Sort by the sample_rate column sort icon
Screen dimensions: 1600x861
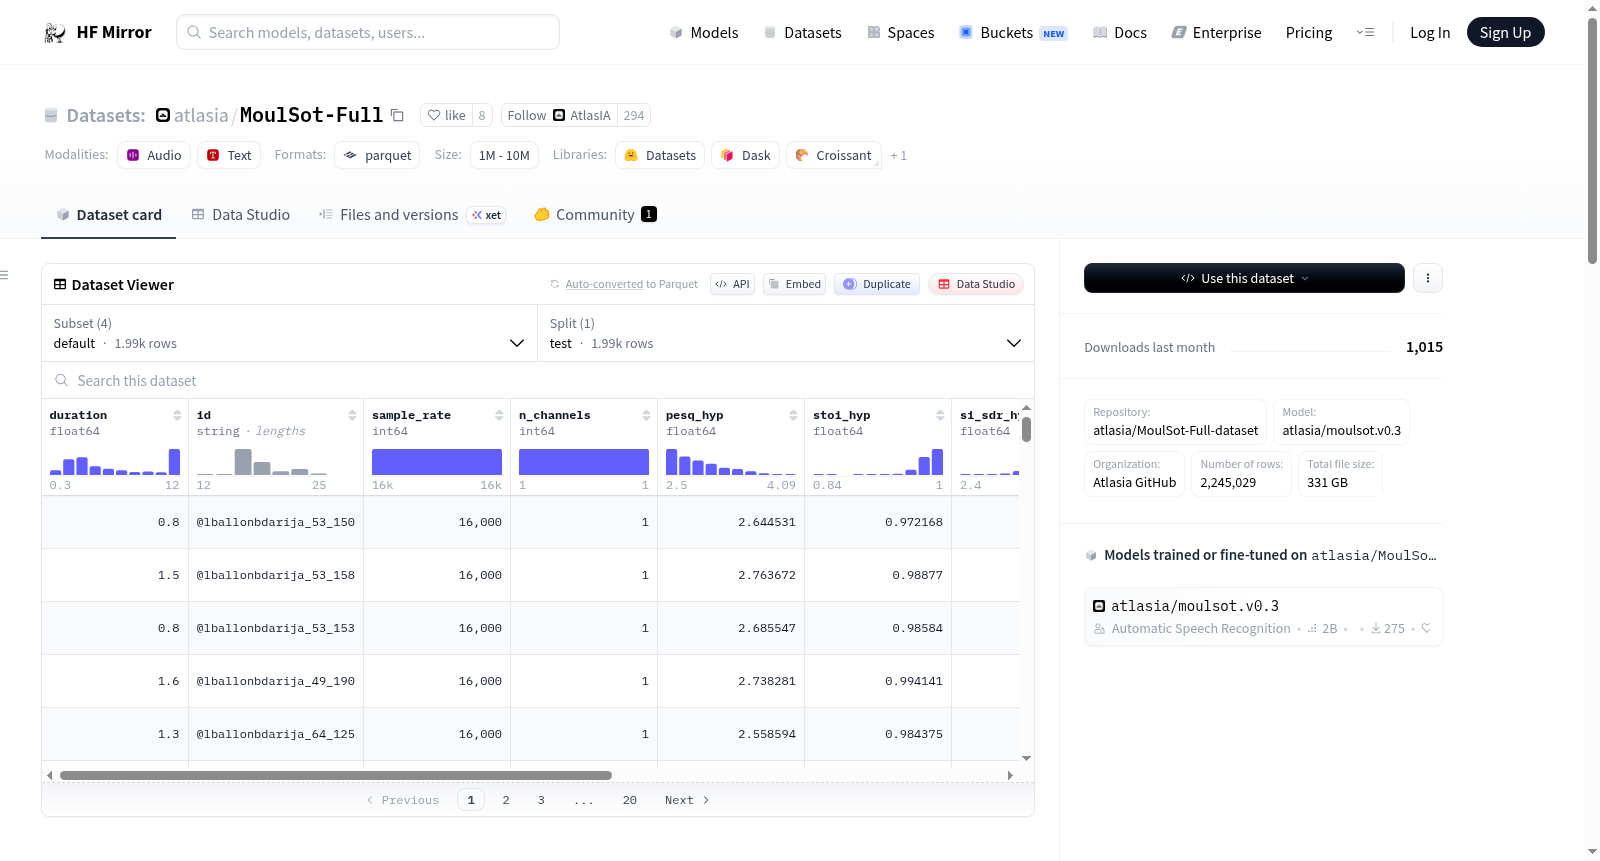499,415
